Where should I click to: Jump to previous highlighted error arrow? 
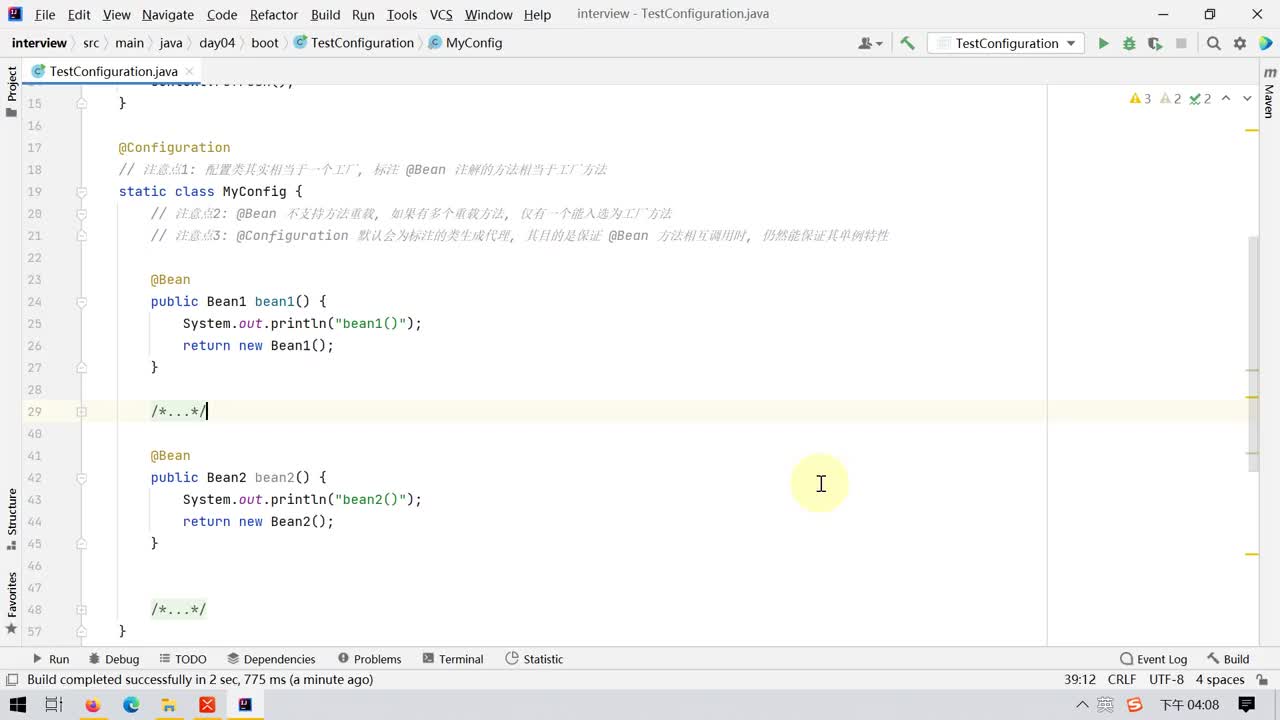click(x=1226, y=98)
